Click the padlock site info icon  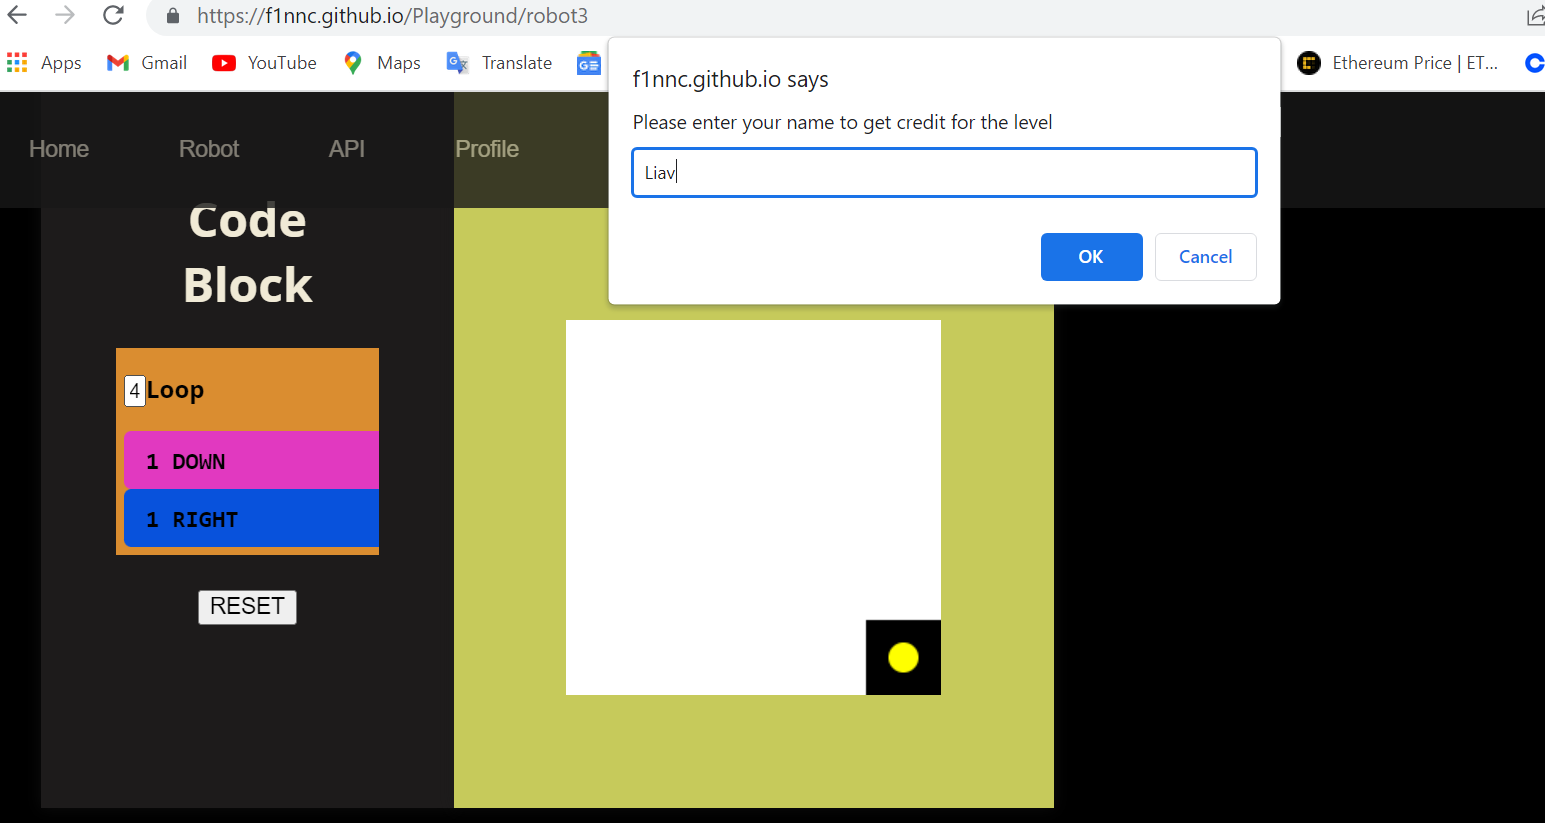click(173, 16)
